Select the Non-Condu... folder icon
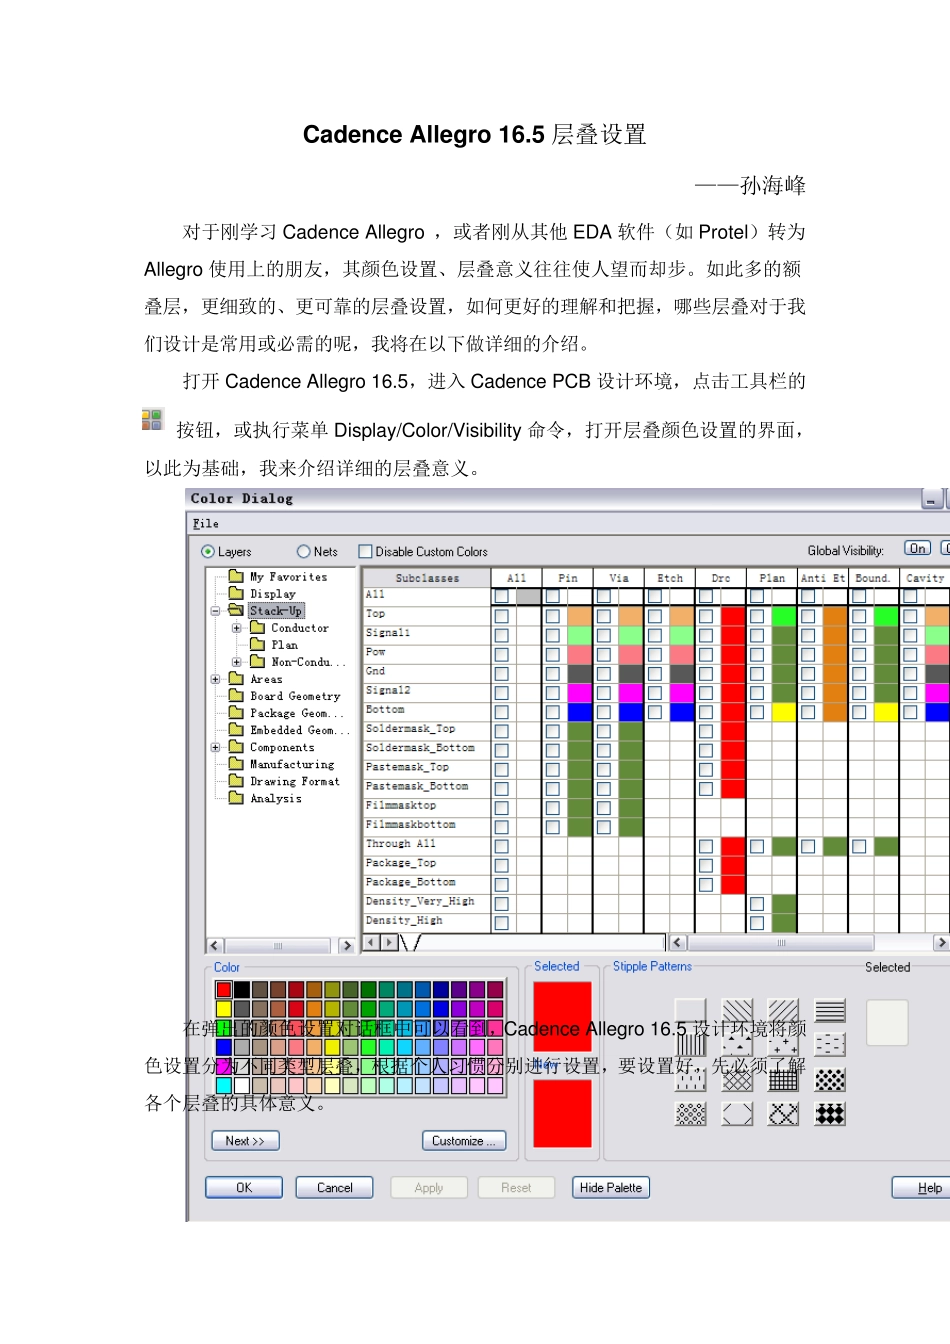This screenshot has width=950, height=1344. 257,661
